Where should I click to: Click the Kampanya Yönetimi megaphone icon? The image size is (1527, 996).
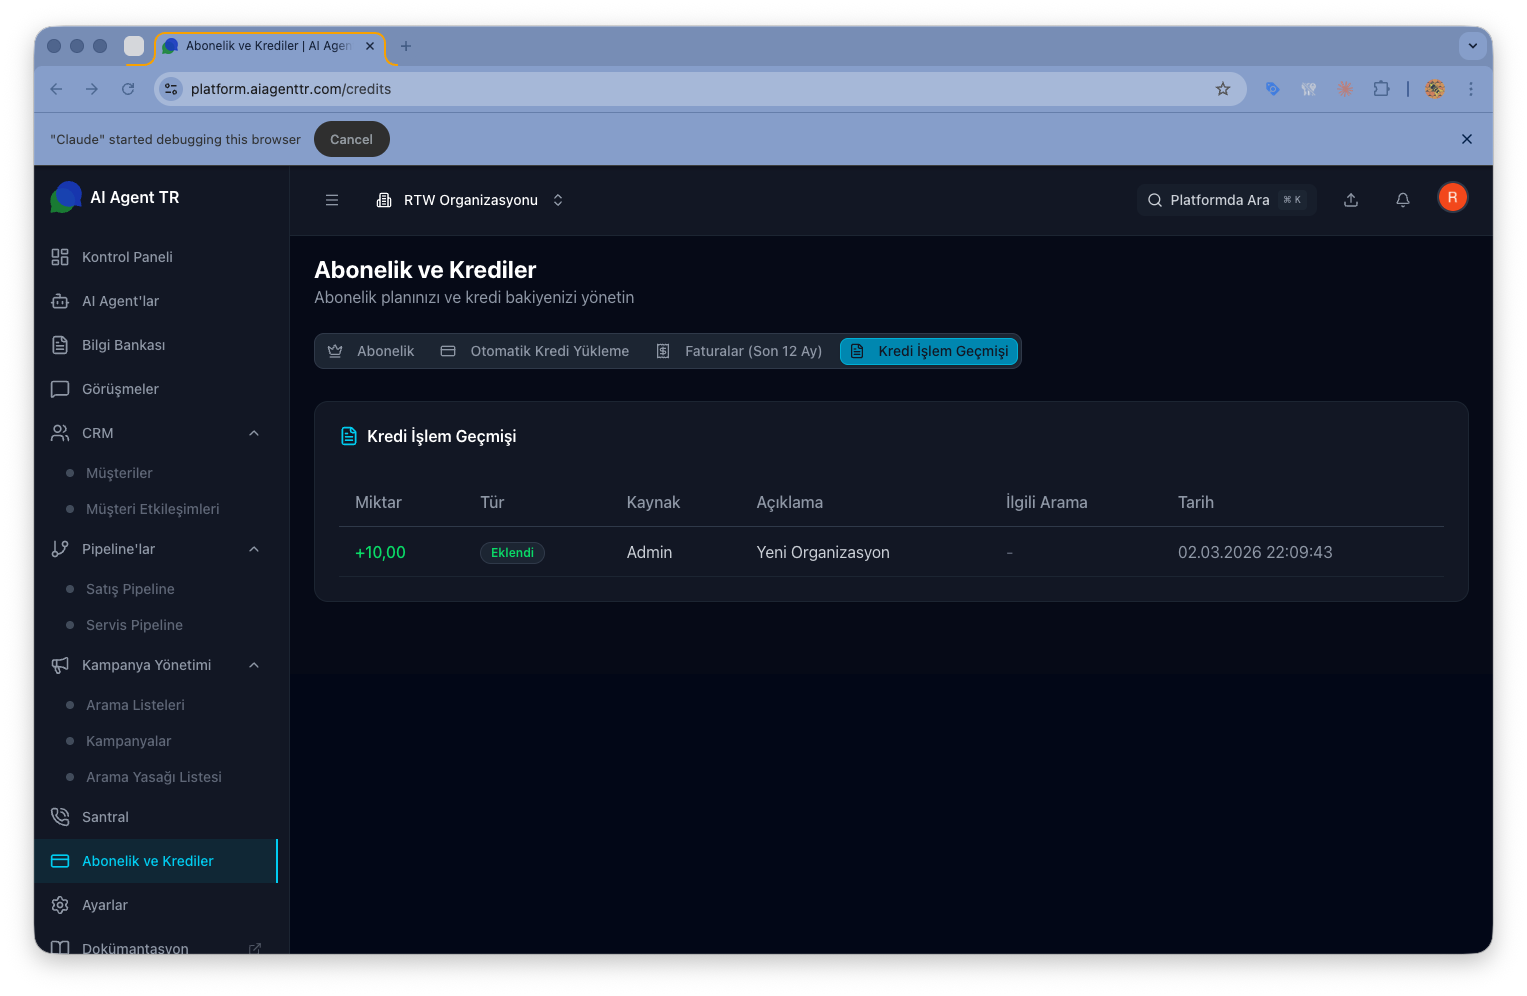(x=60, y=665)
